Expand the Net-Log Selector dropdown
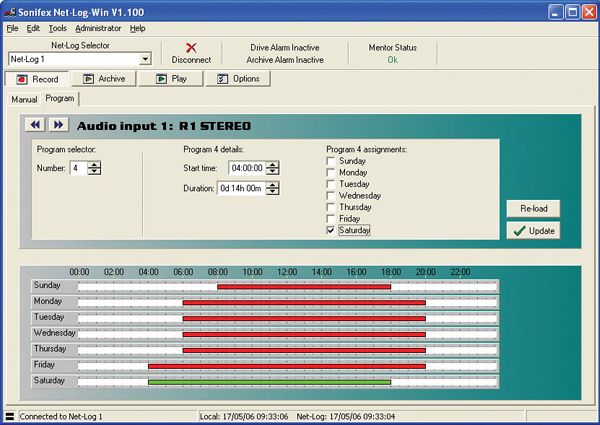 145,60
